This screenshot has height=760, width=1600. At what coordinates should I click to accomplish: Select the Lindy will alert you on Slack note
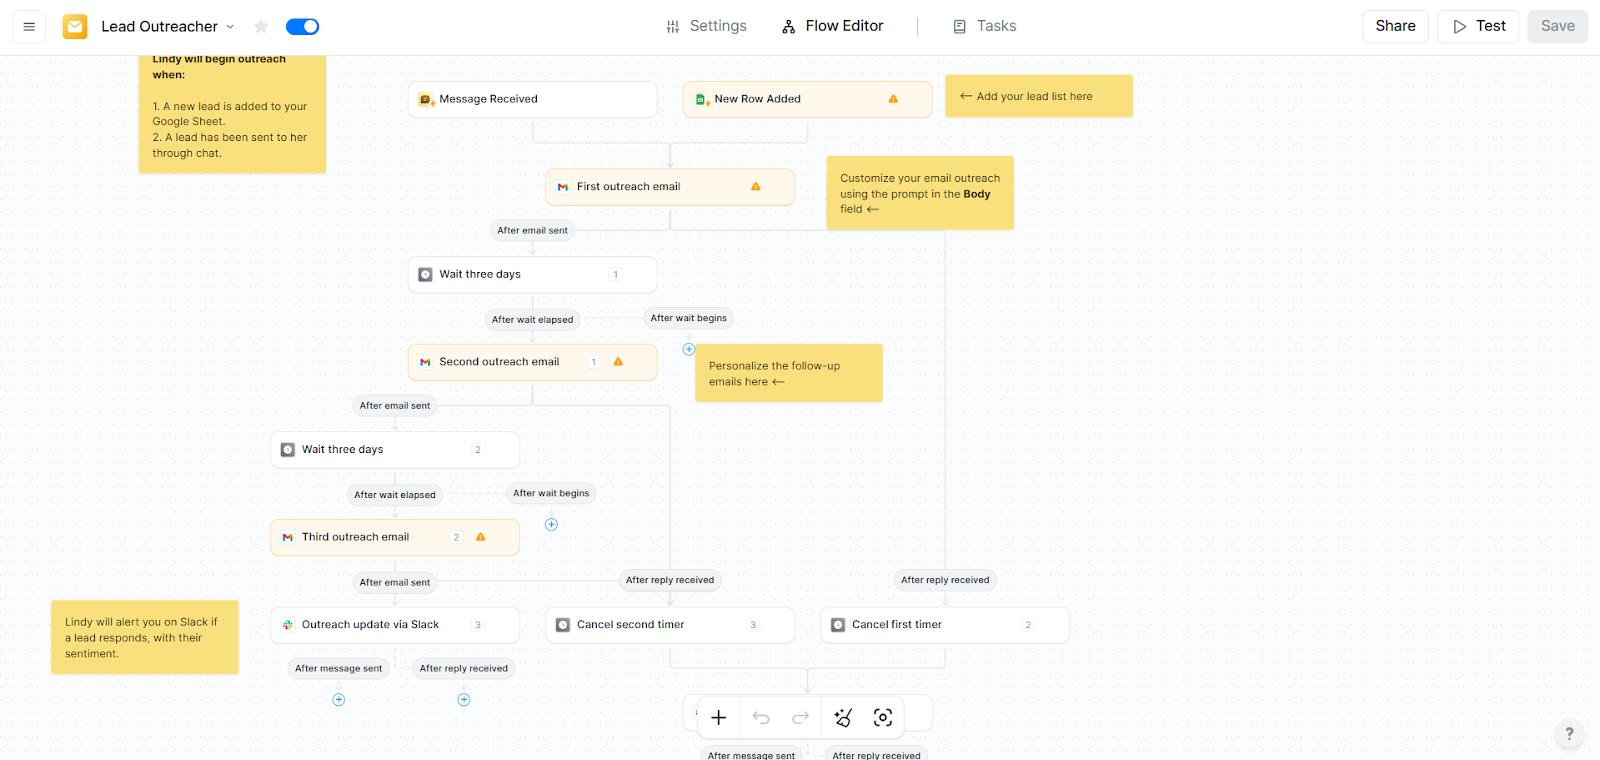tap(145, 637)
